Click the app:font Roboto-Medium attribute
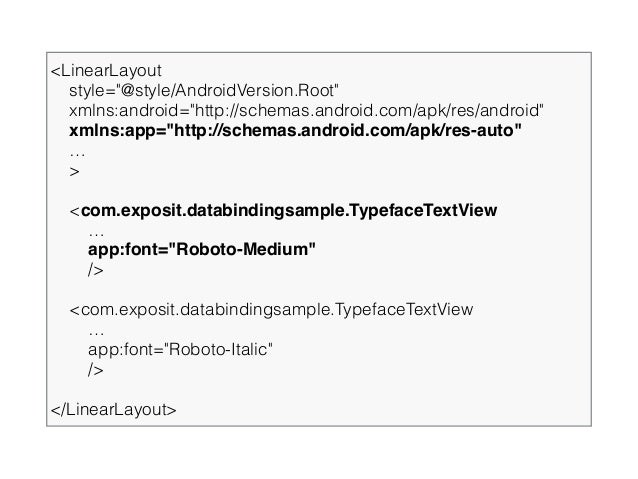 click(202, 249)
